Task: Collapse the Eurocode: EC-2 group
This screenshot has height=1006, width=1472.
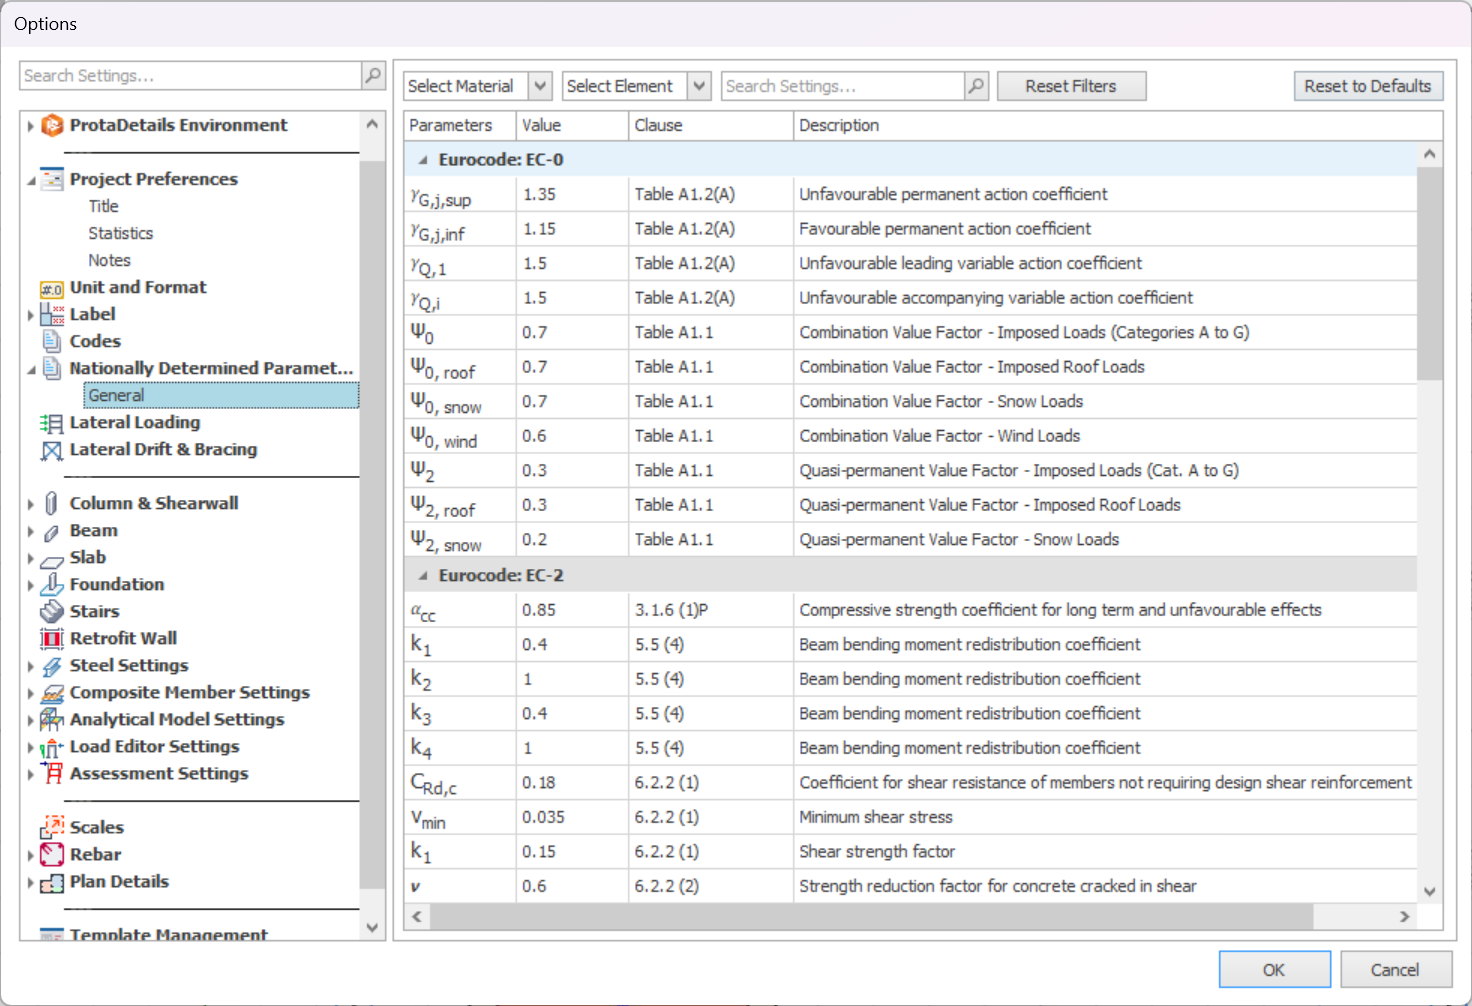Action: [x=423, y=576]
